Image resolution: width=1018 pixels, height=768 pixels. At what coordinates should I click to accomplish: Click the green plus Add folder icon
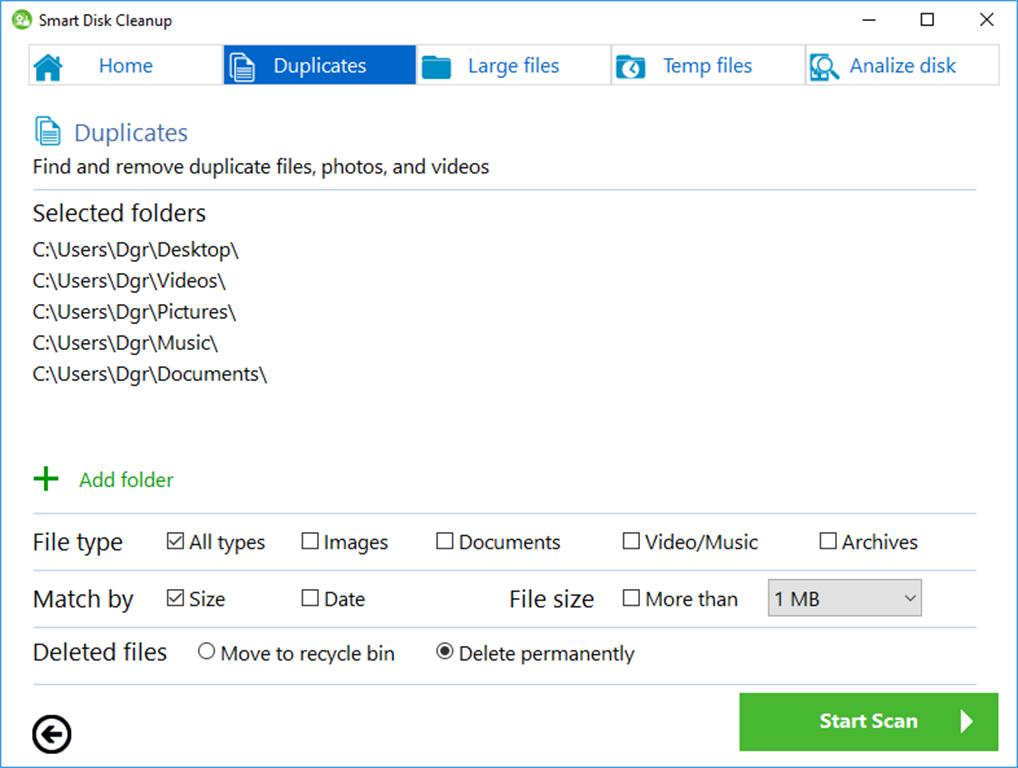tap(46, 480)
